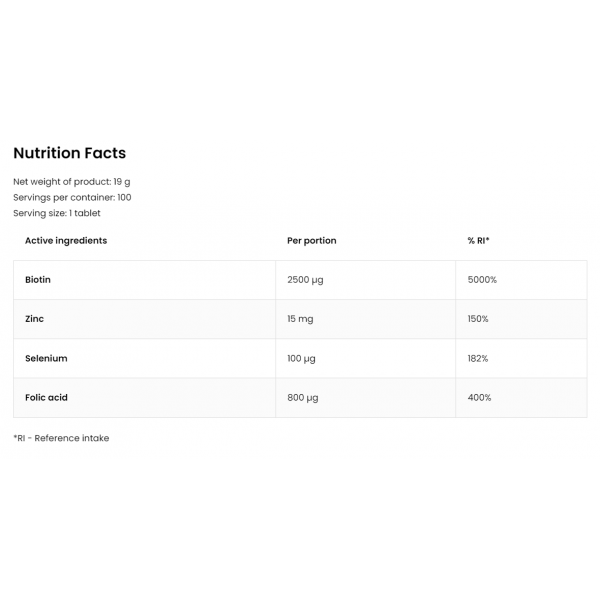This screenshot has height=600, width=600.
Task: Click the Active ingredients column header
Action: click(66, 241)
